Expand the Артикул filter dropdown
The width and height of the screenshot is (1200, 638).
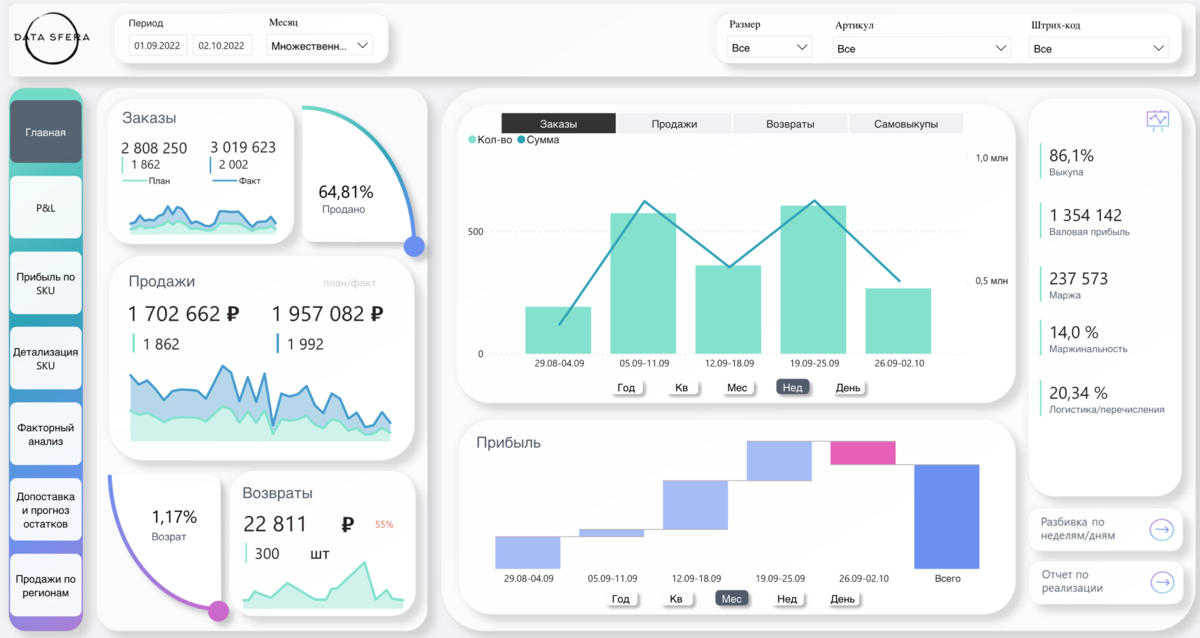922,47
